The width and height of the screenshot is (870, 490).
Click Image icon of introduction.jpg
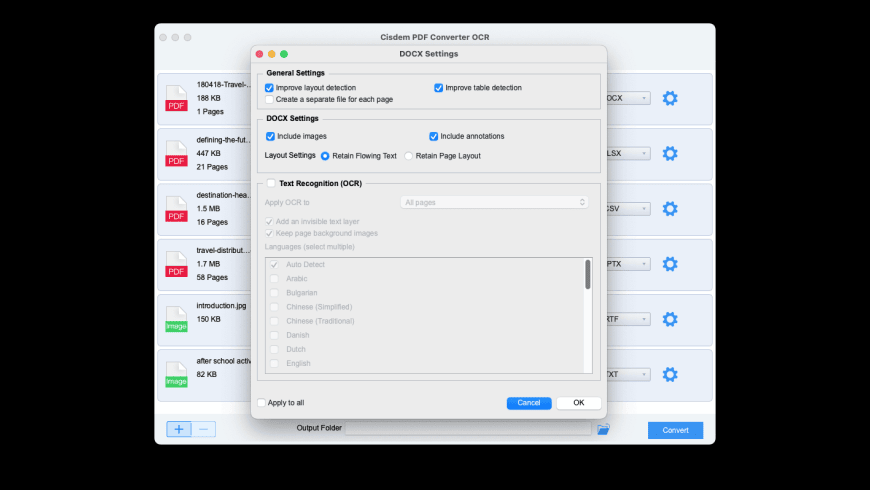176,319
